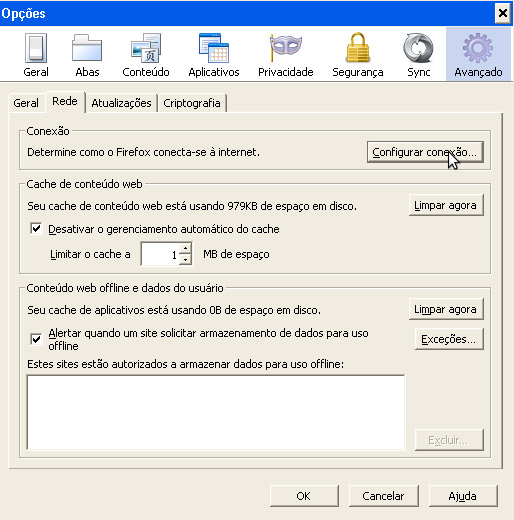Click the 'Limitar o cache a' label
Image resolution: width=514 pixels, height=520 pixels.
click(x=90, y=254)
